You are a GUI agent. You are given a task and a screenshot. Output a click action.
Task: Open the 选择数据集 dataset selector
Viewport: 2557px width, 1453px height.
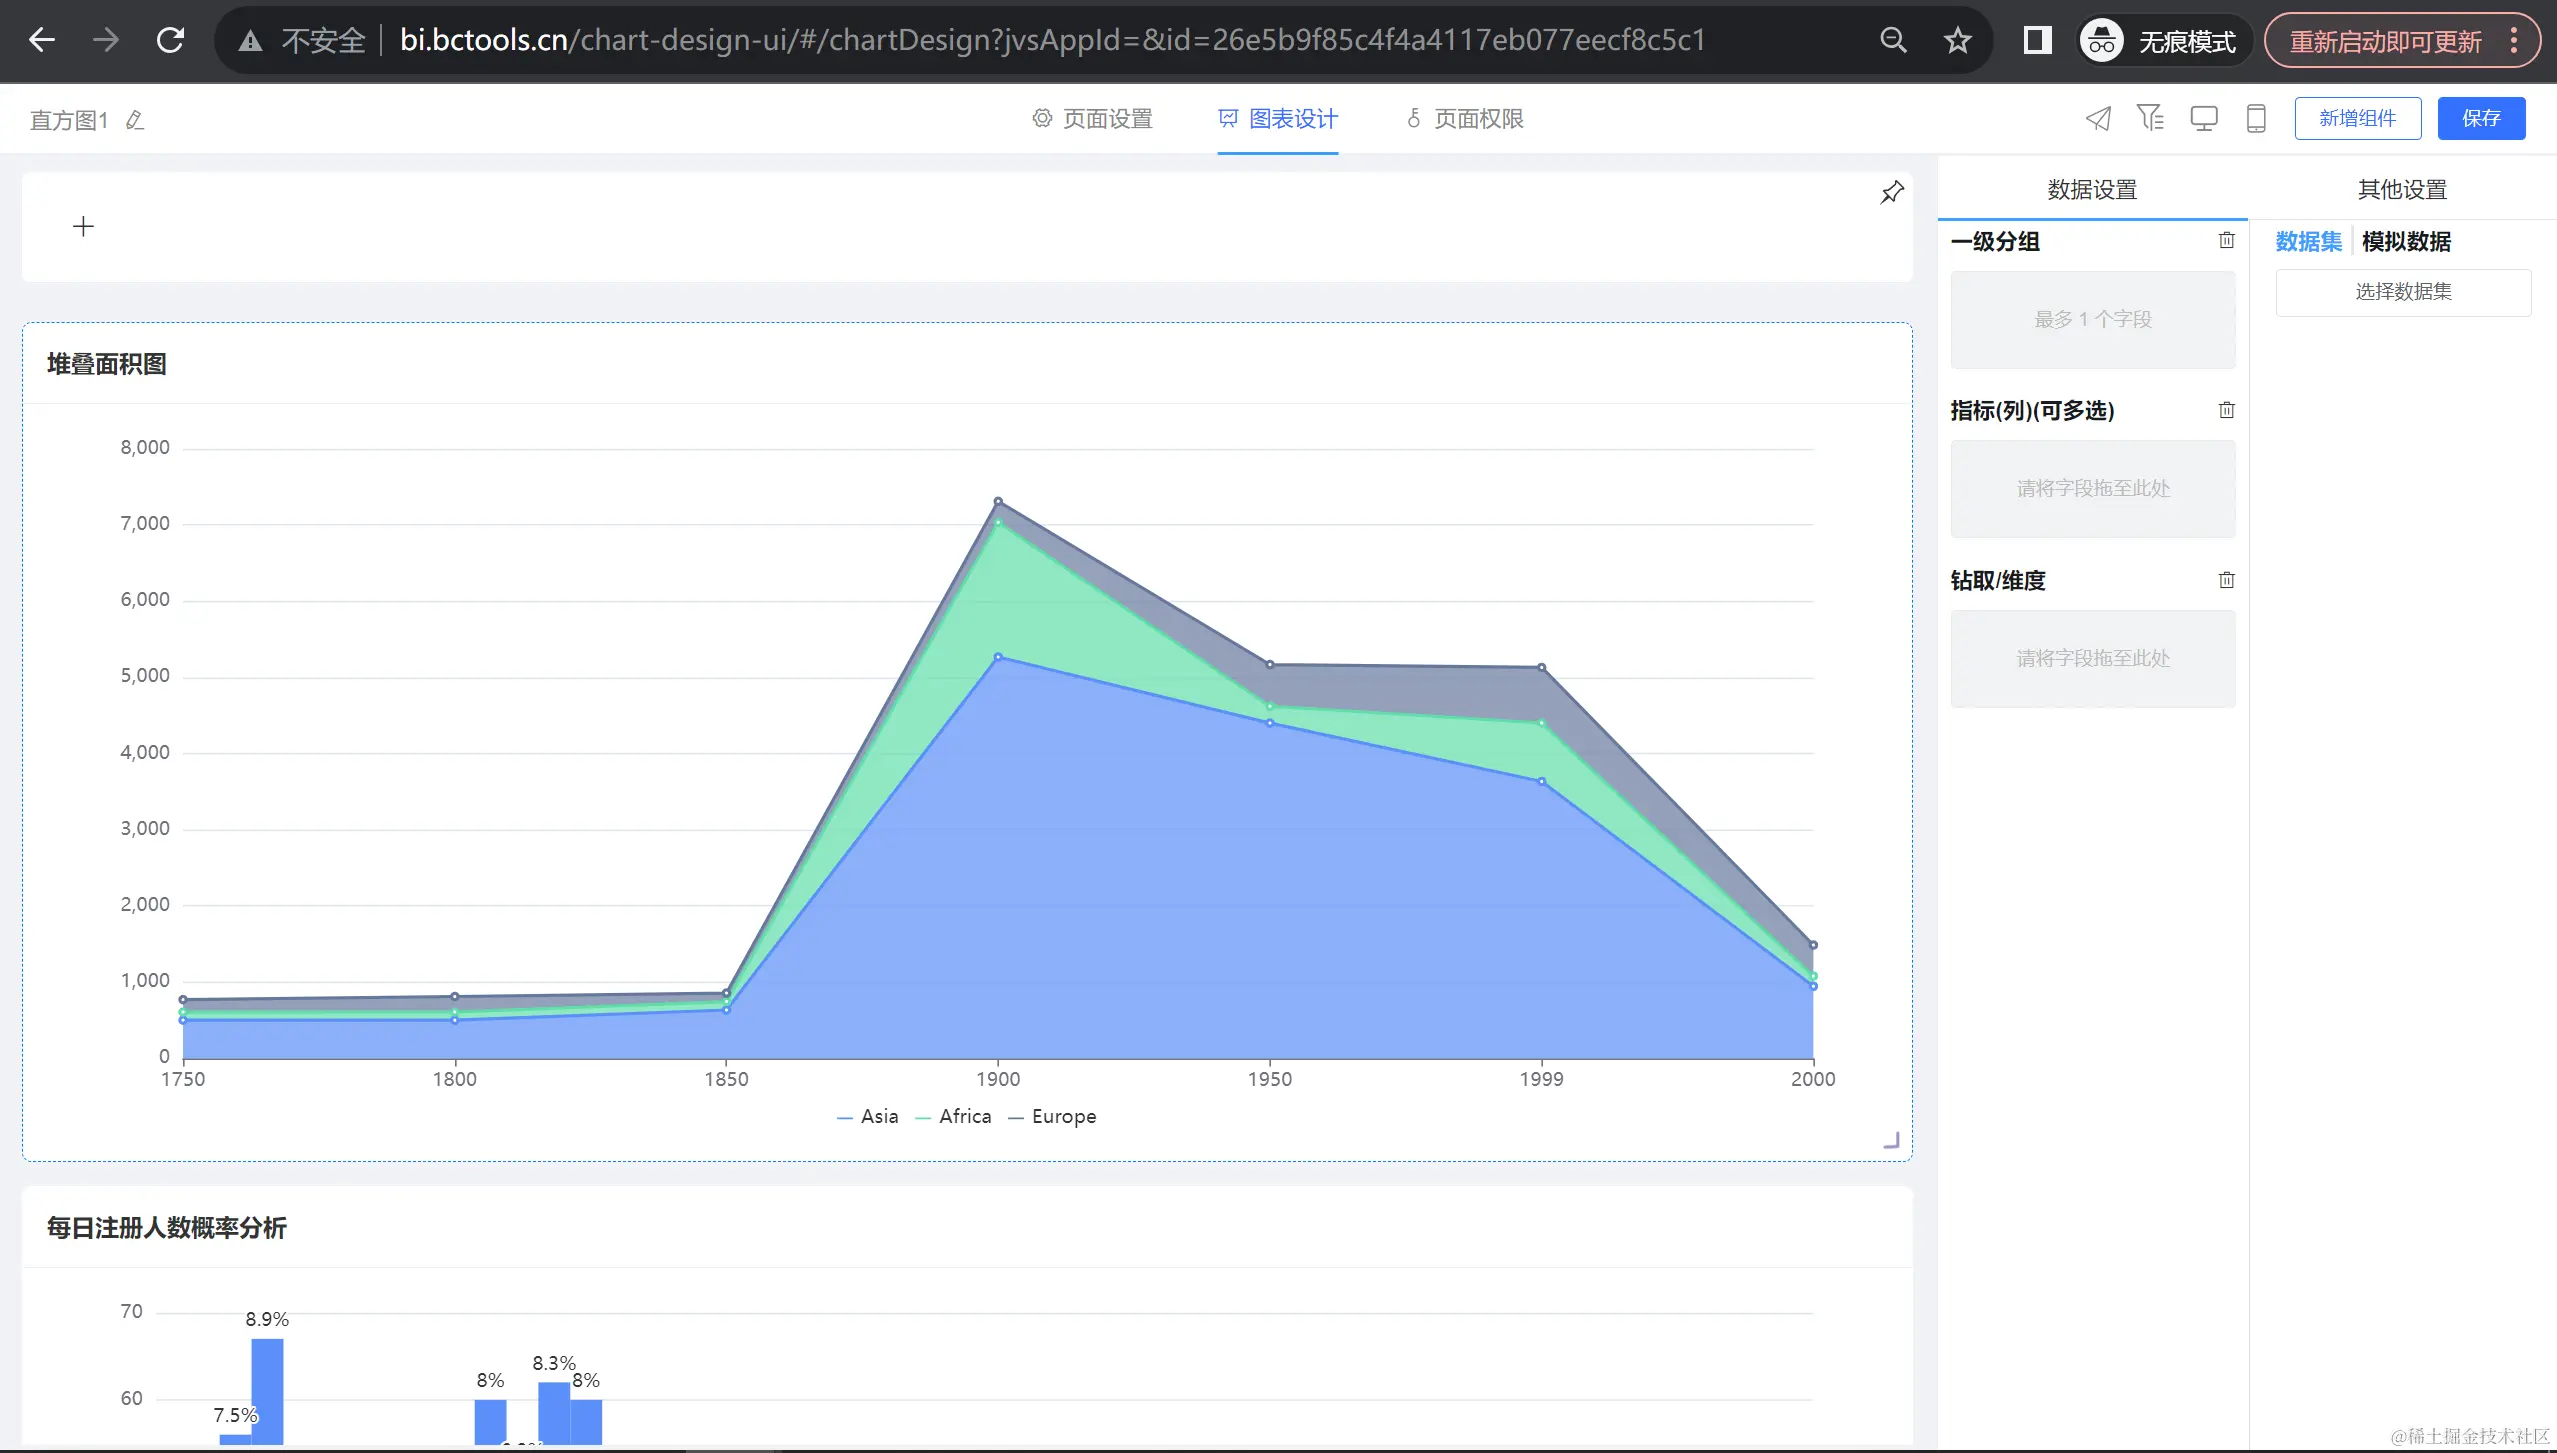(2402, 292)
